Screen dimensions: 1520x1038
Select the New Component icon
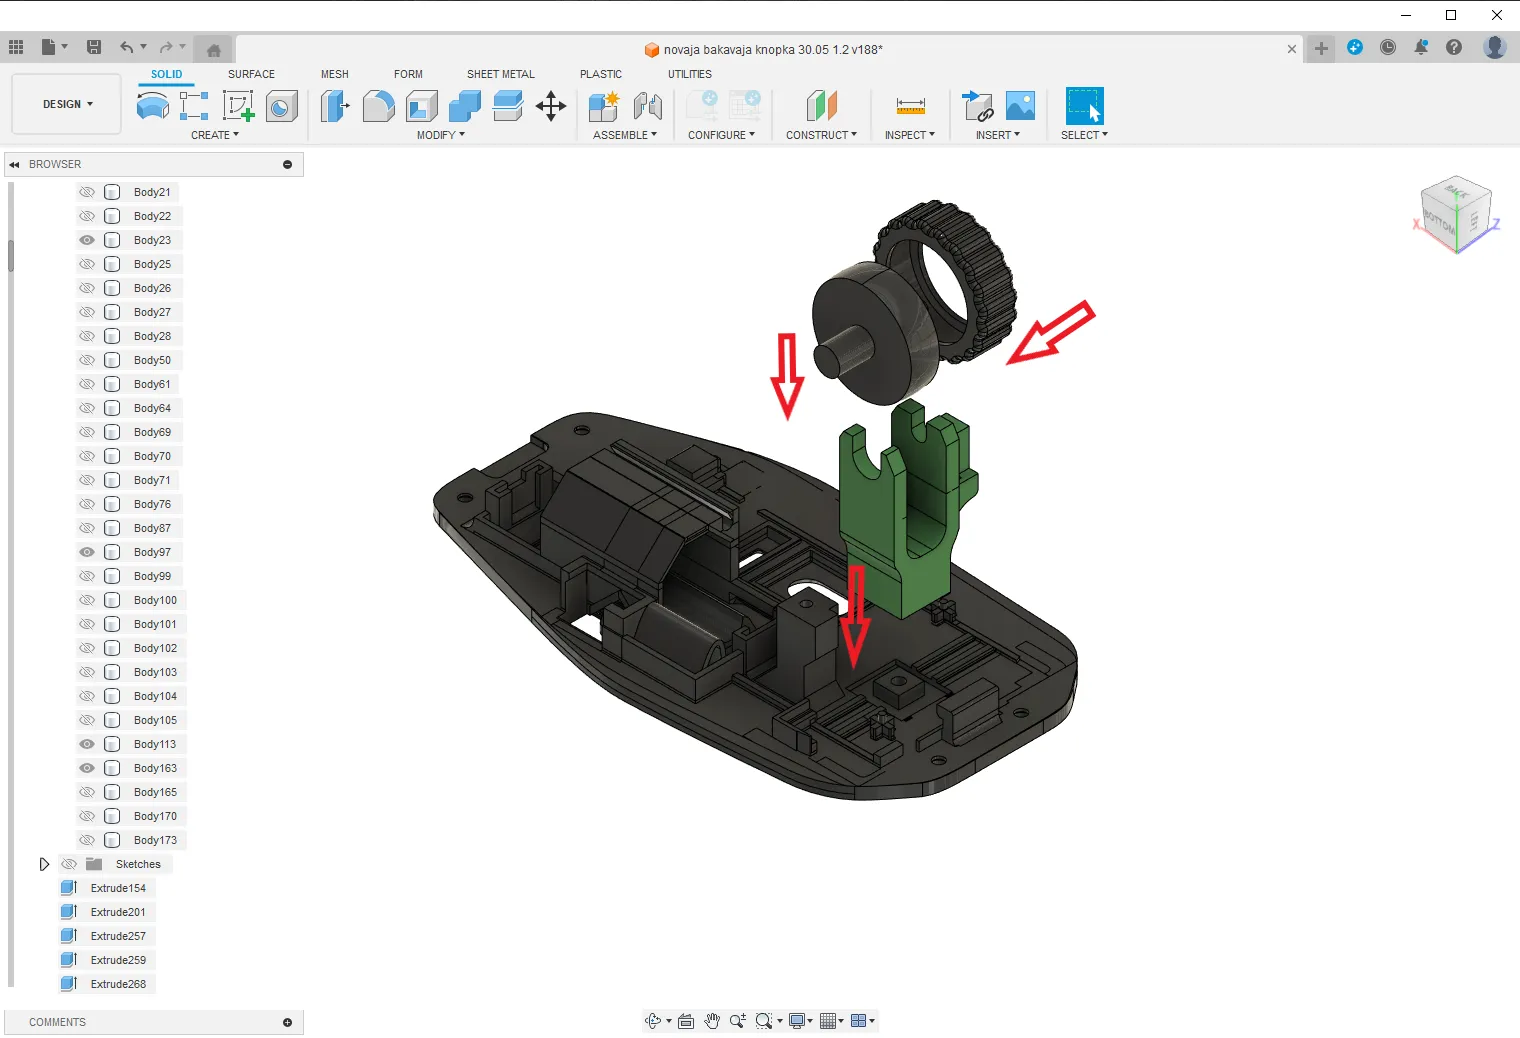click(604, 105)
